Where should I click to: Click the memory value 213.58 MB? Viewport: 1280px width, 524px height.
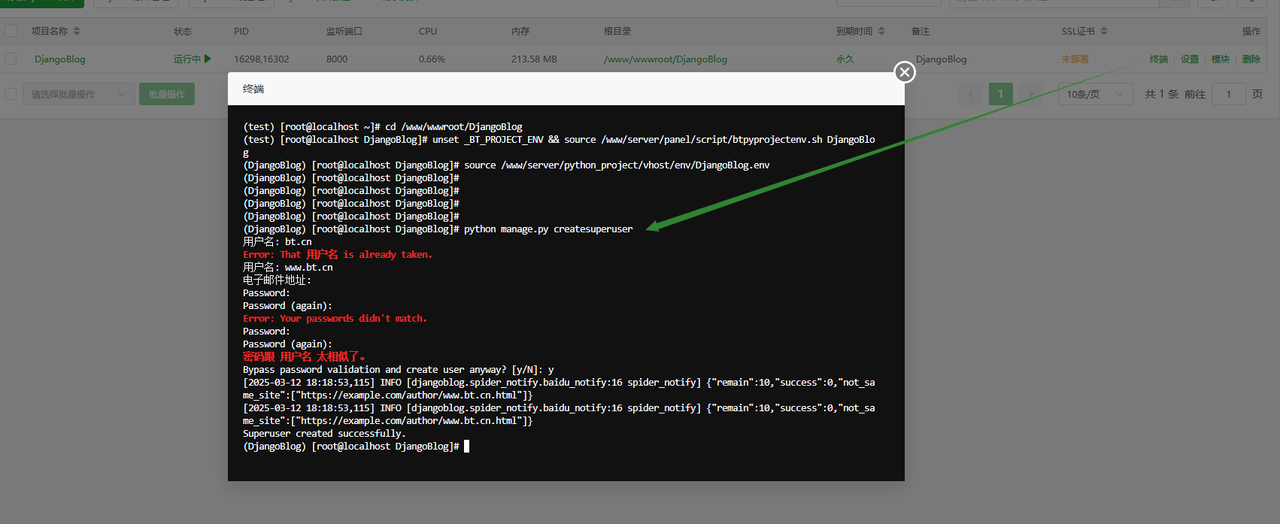click(534, 59)
